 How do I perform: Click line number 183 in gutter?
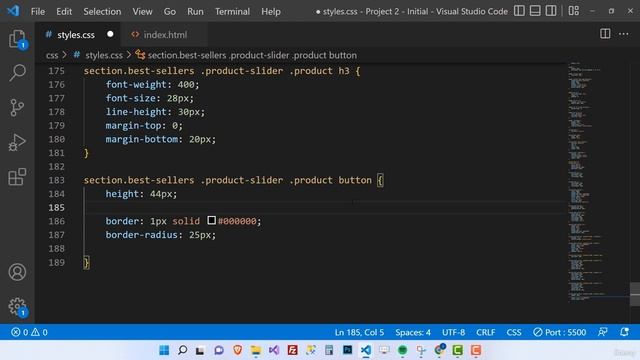(x=56, y=180)
